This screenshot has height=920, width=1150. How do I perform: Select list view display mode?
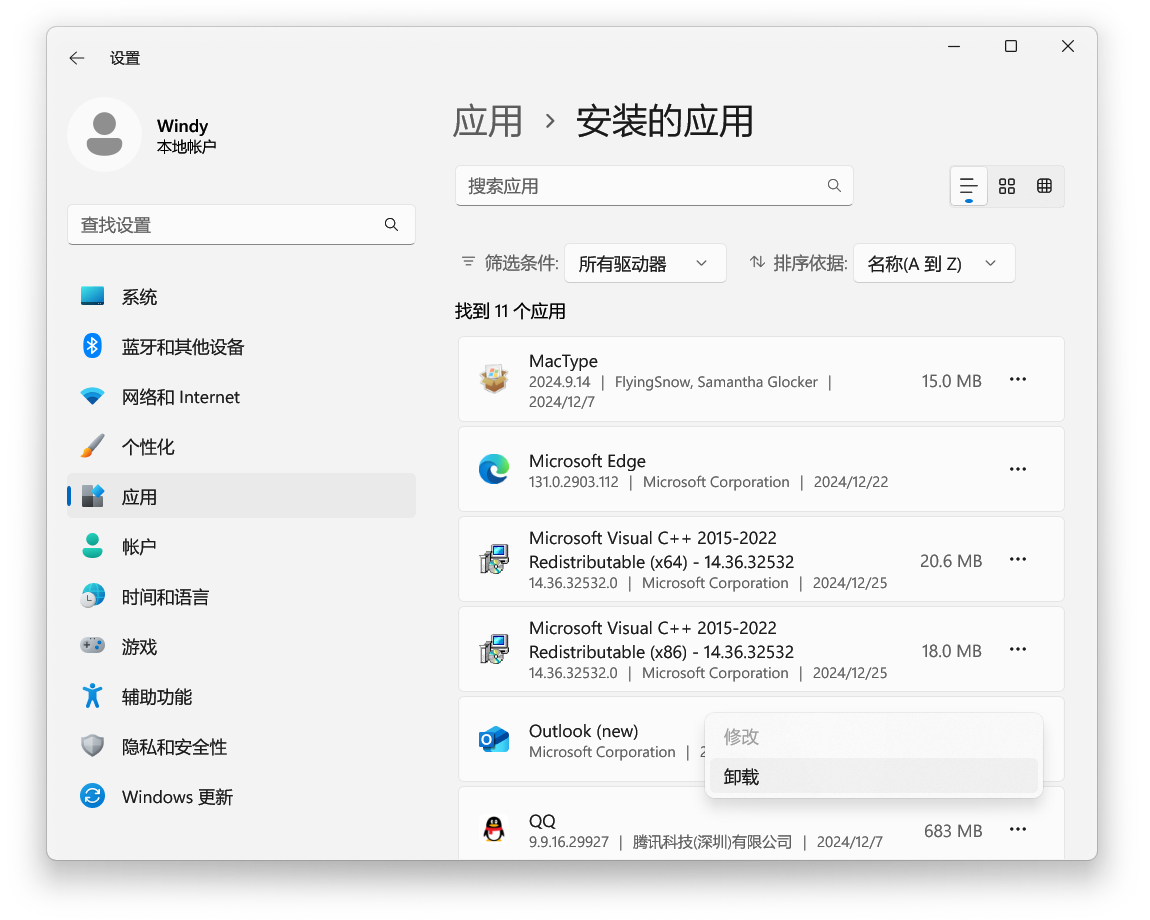pos(968,186)
